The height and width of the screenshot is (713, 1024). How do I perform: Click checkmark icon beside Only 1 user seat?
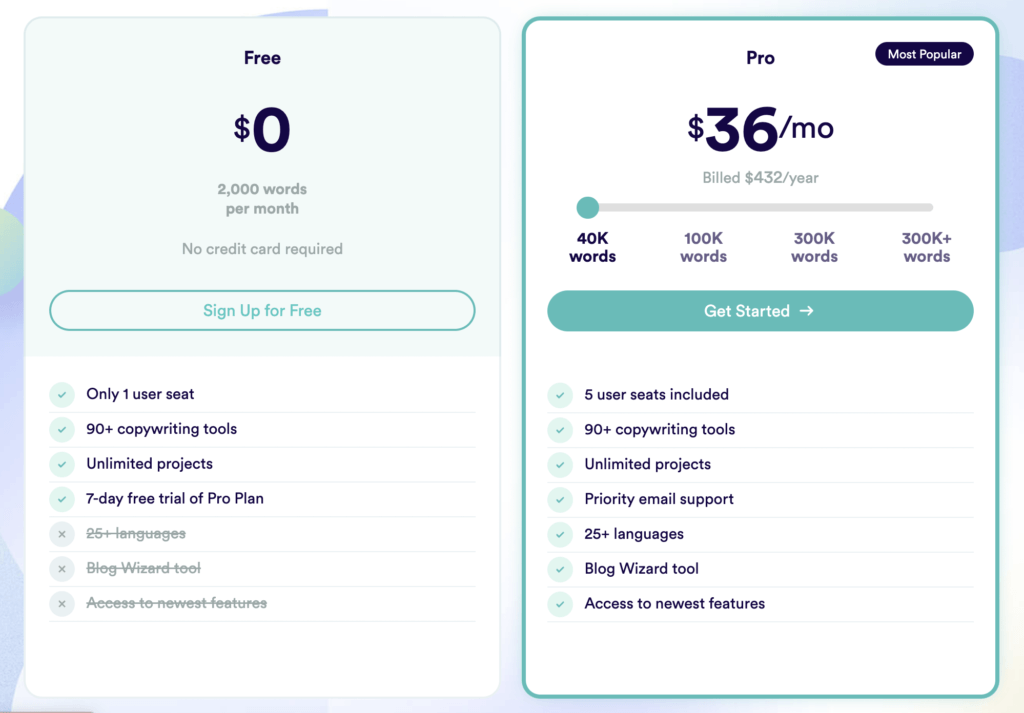62,394
